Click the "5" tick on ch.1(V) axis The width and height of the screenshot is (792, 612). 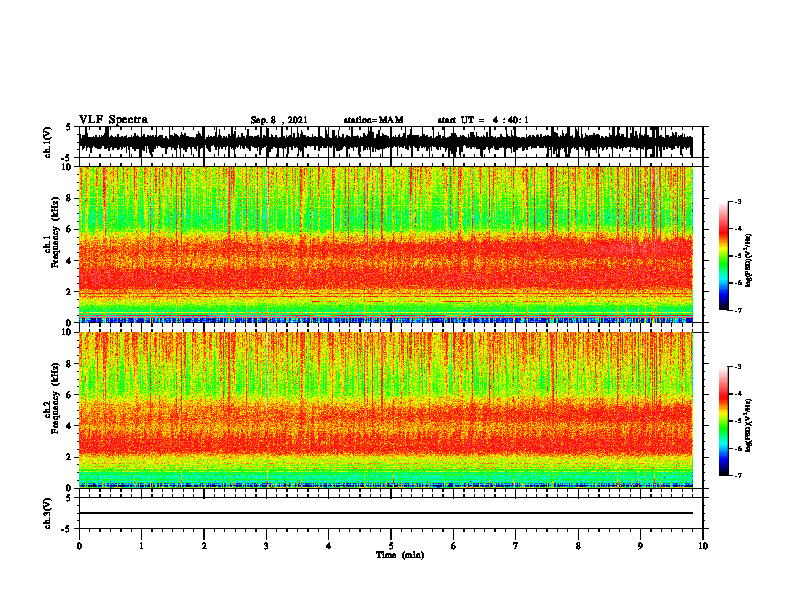point(69,127)
